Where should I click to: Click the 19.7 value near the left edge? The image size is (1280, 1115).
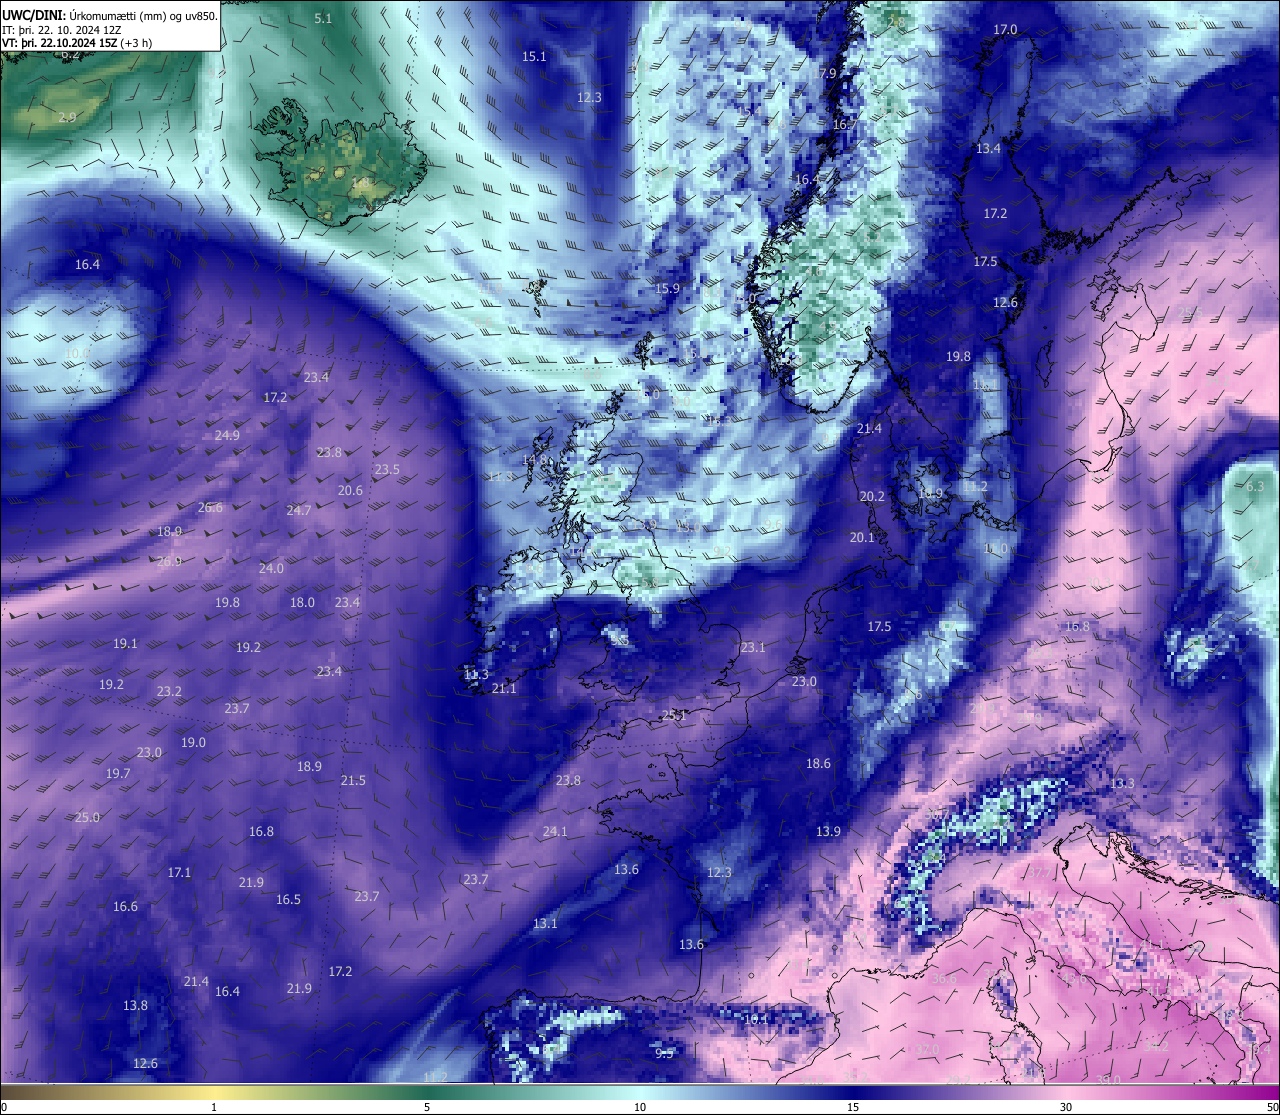tap(118, 773)
